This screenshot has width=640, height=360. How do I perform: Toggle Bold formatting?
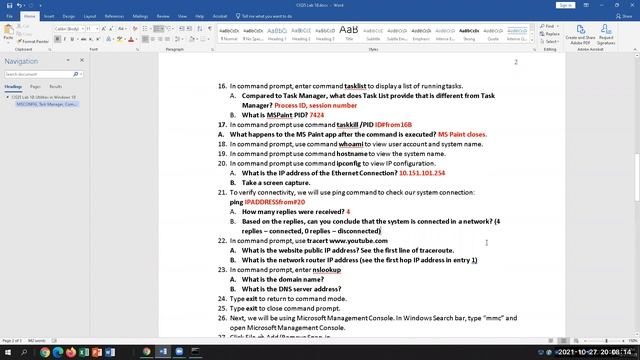tap(57, 39)
